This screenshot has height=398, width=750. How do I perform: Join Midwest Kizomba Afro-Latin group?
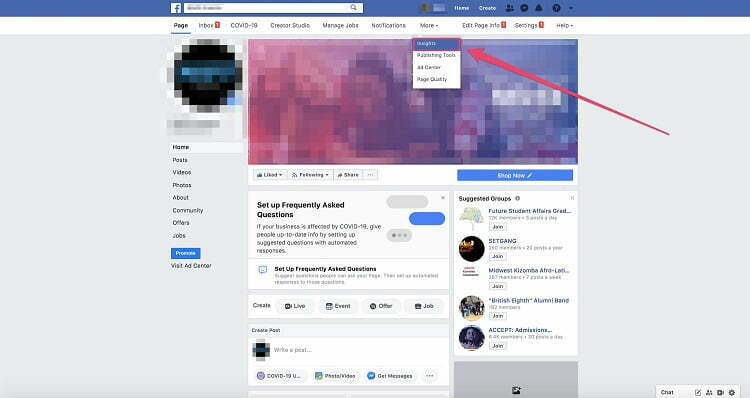click(x=497, y=286)
